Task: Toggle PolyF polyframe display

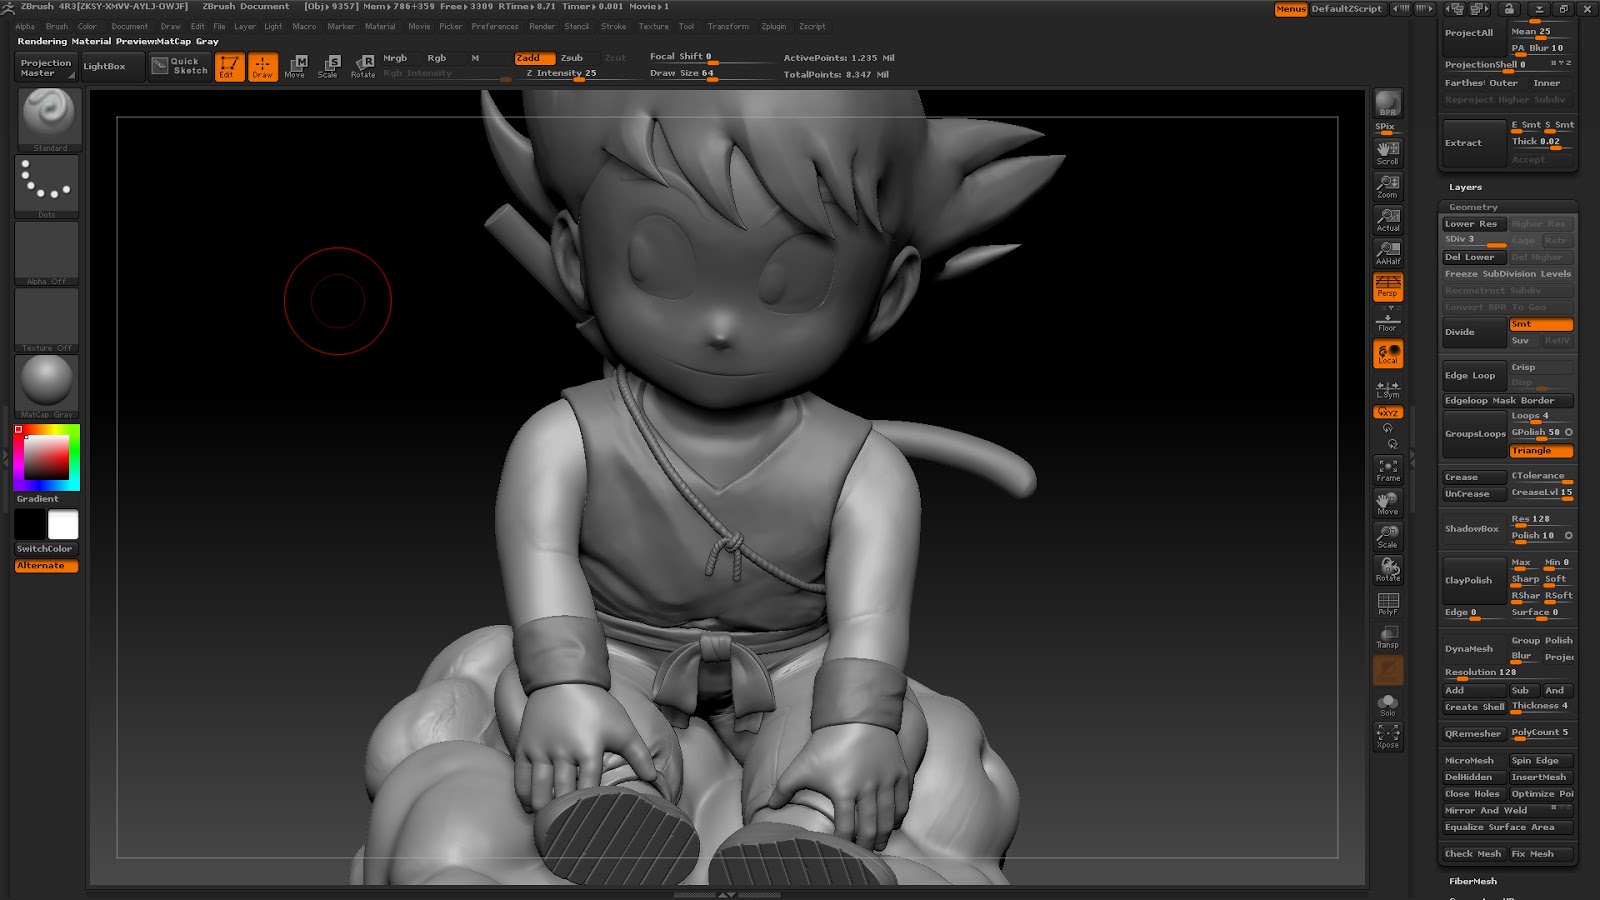Action: tap(1388, 603)
